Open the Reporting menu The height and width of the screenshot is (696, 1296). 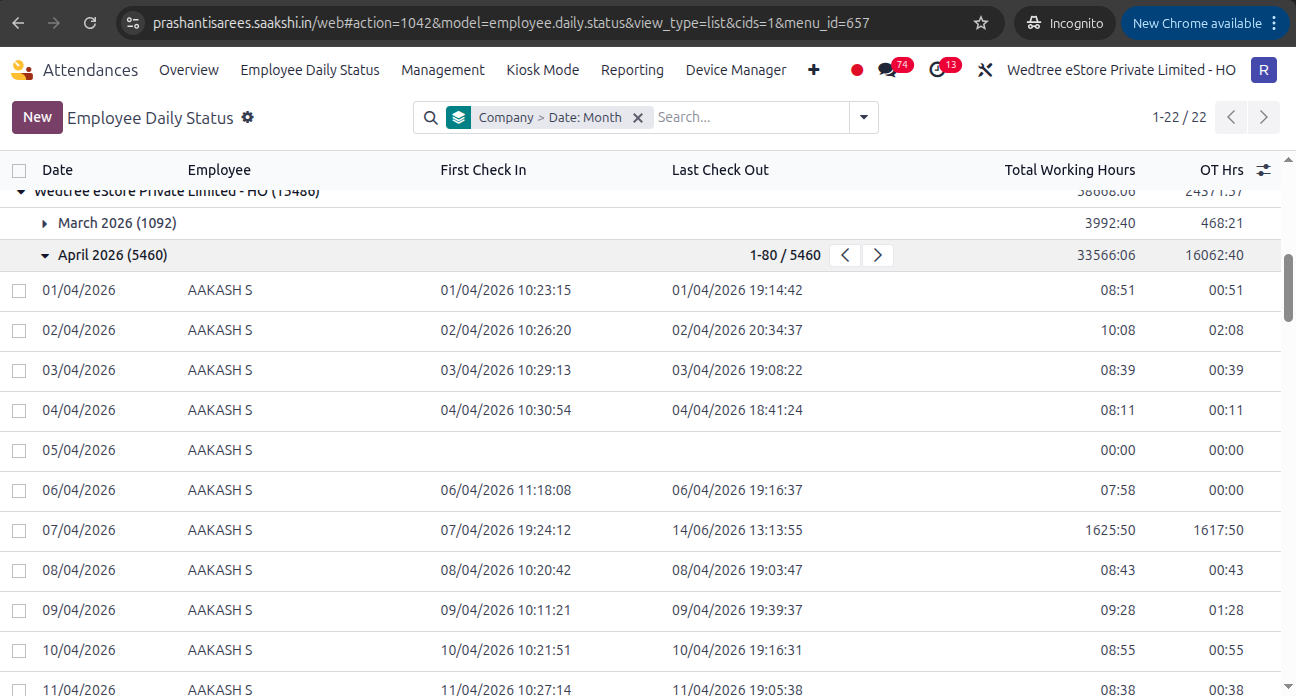pos(632,70)
